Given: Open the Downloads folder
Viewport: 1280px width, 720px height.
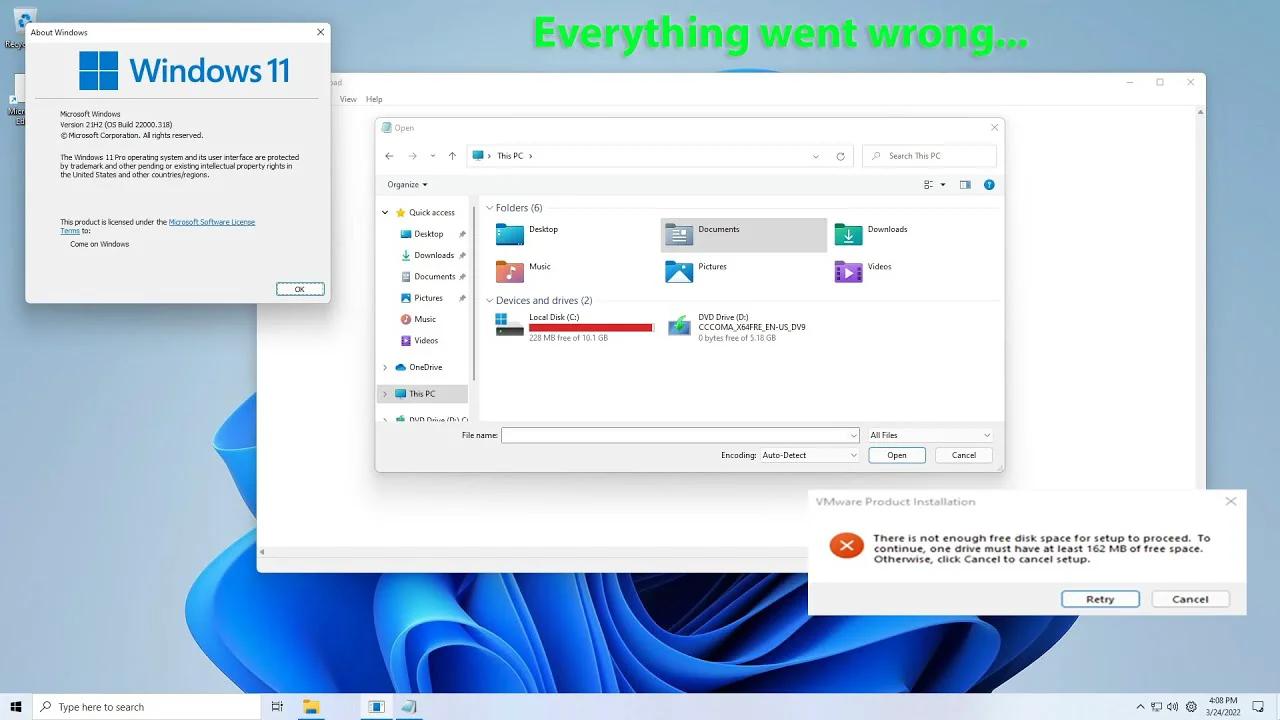Looking at the screenshot, I should point(887,229).
